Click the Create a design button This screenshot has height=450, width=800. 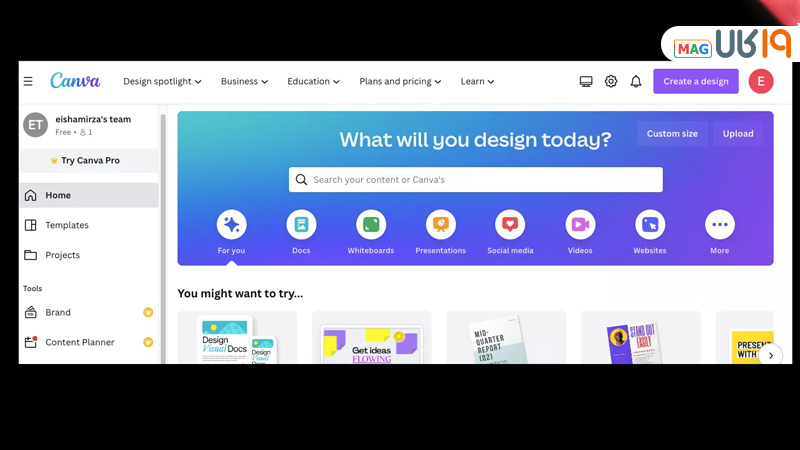(x=696, y=81)
